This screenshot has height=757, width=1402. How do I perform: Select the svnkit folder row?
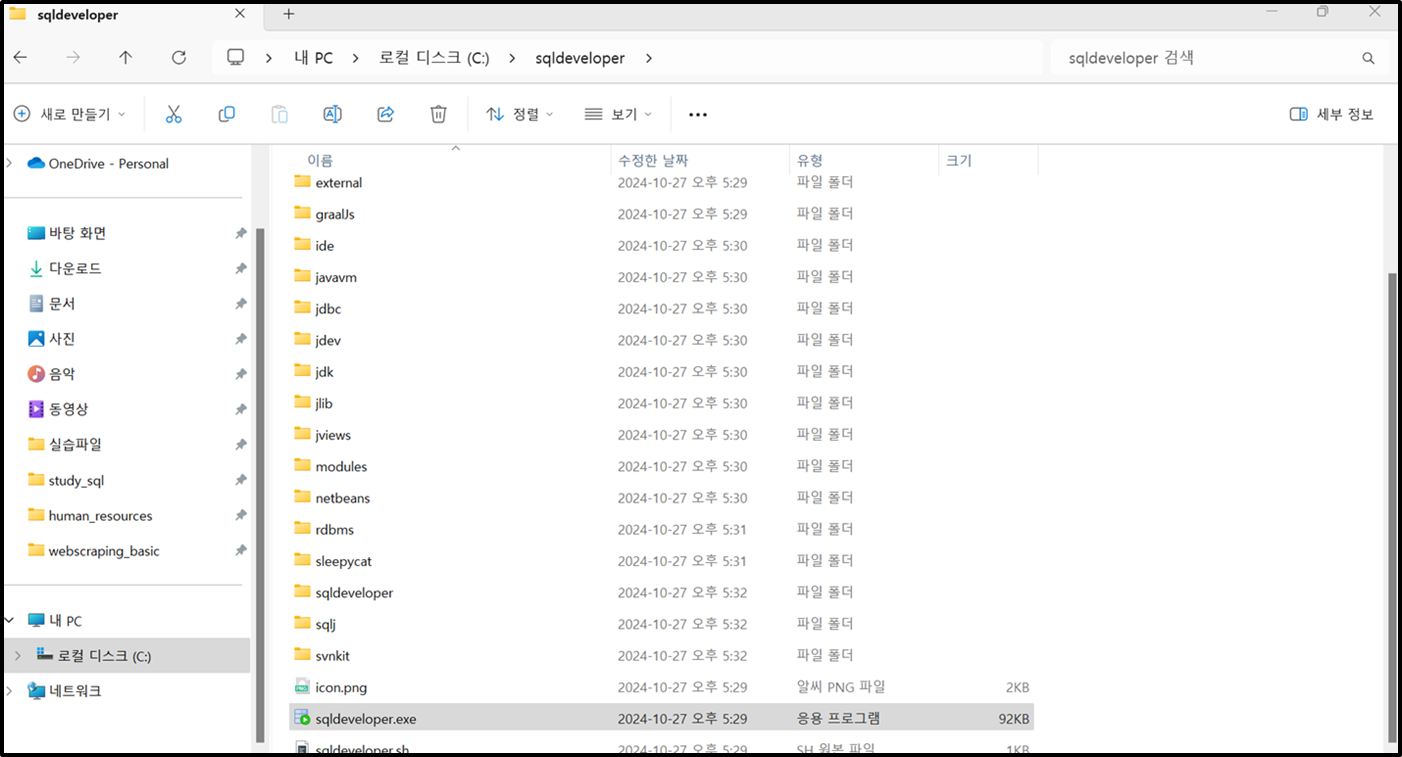[663, 655]
